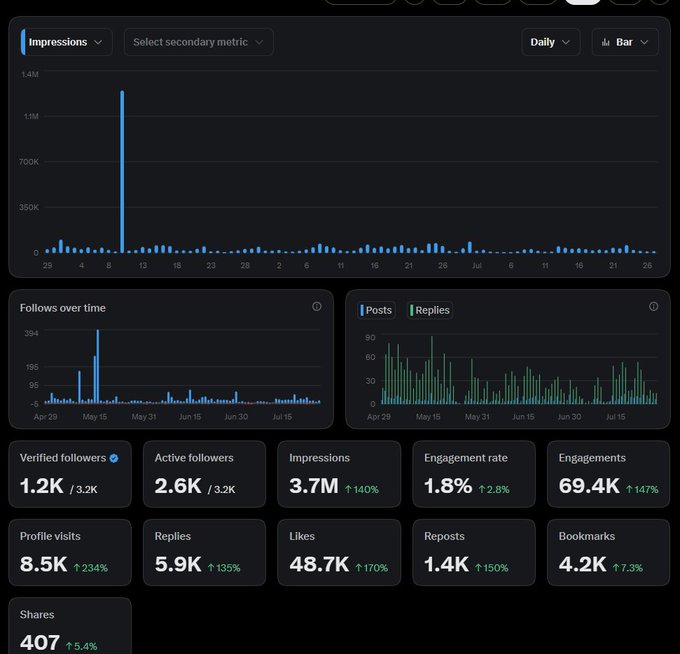Open the Select secondary metric dropdown
The width and height of the screenshot is (680, 654).
pyautogui.click(x=199, y=42)
